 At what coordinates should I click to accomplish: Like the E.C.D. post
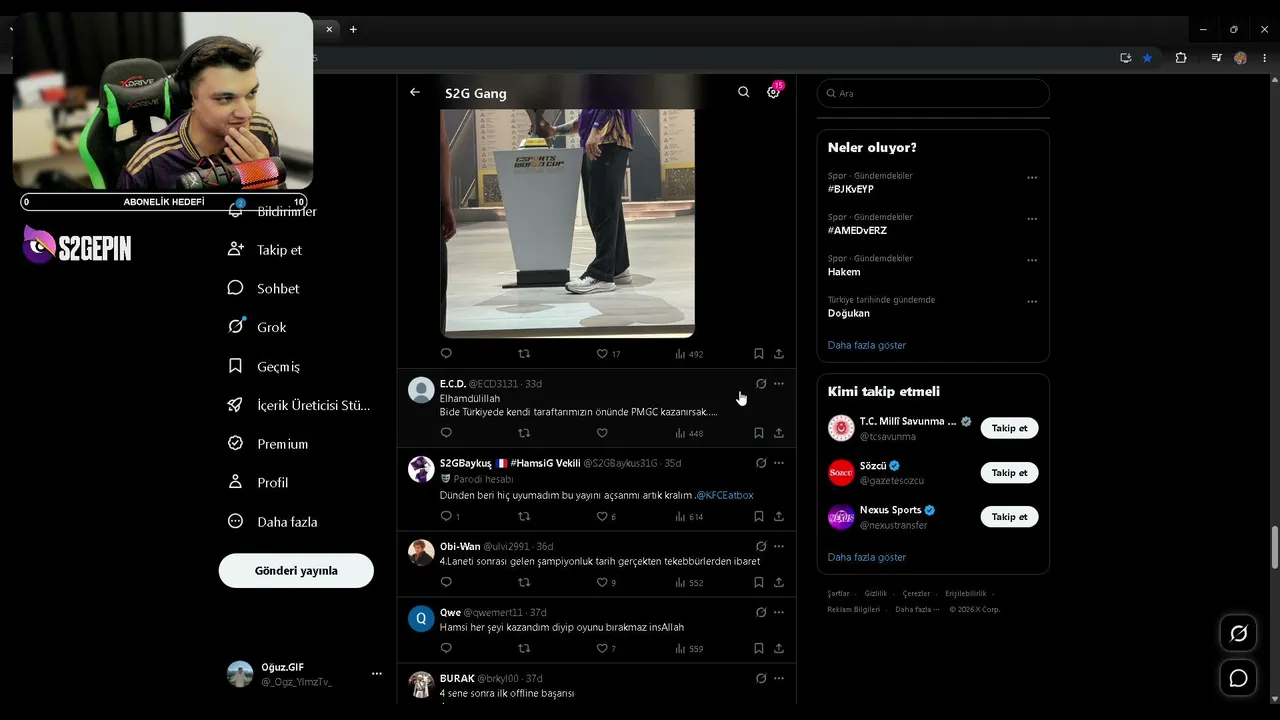pos(602,433)
